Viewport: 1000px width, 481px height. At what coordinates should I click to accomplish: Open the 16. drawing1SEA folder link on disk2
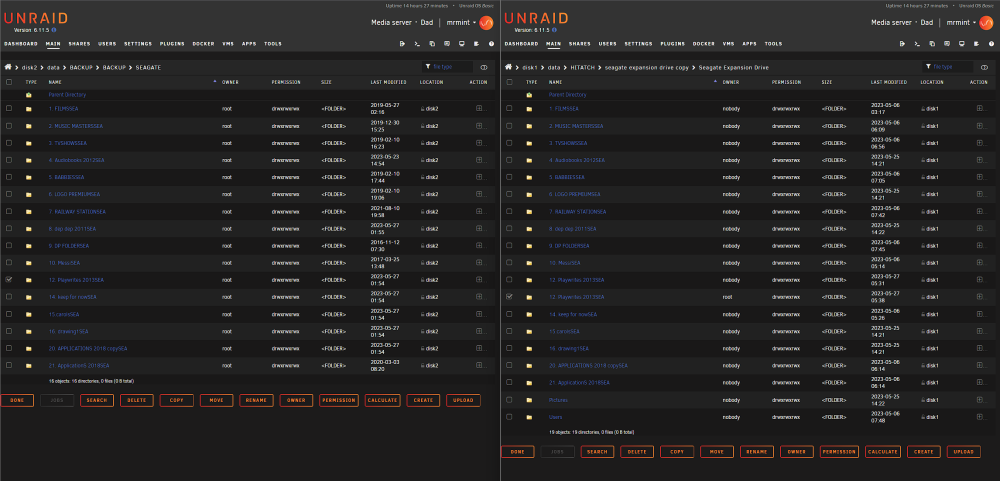tap(68, 332)
